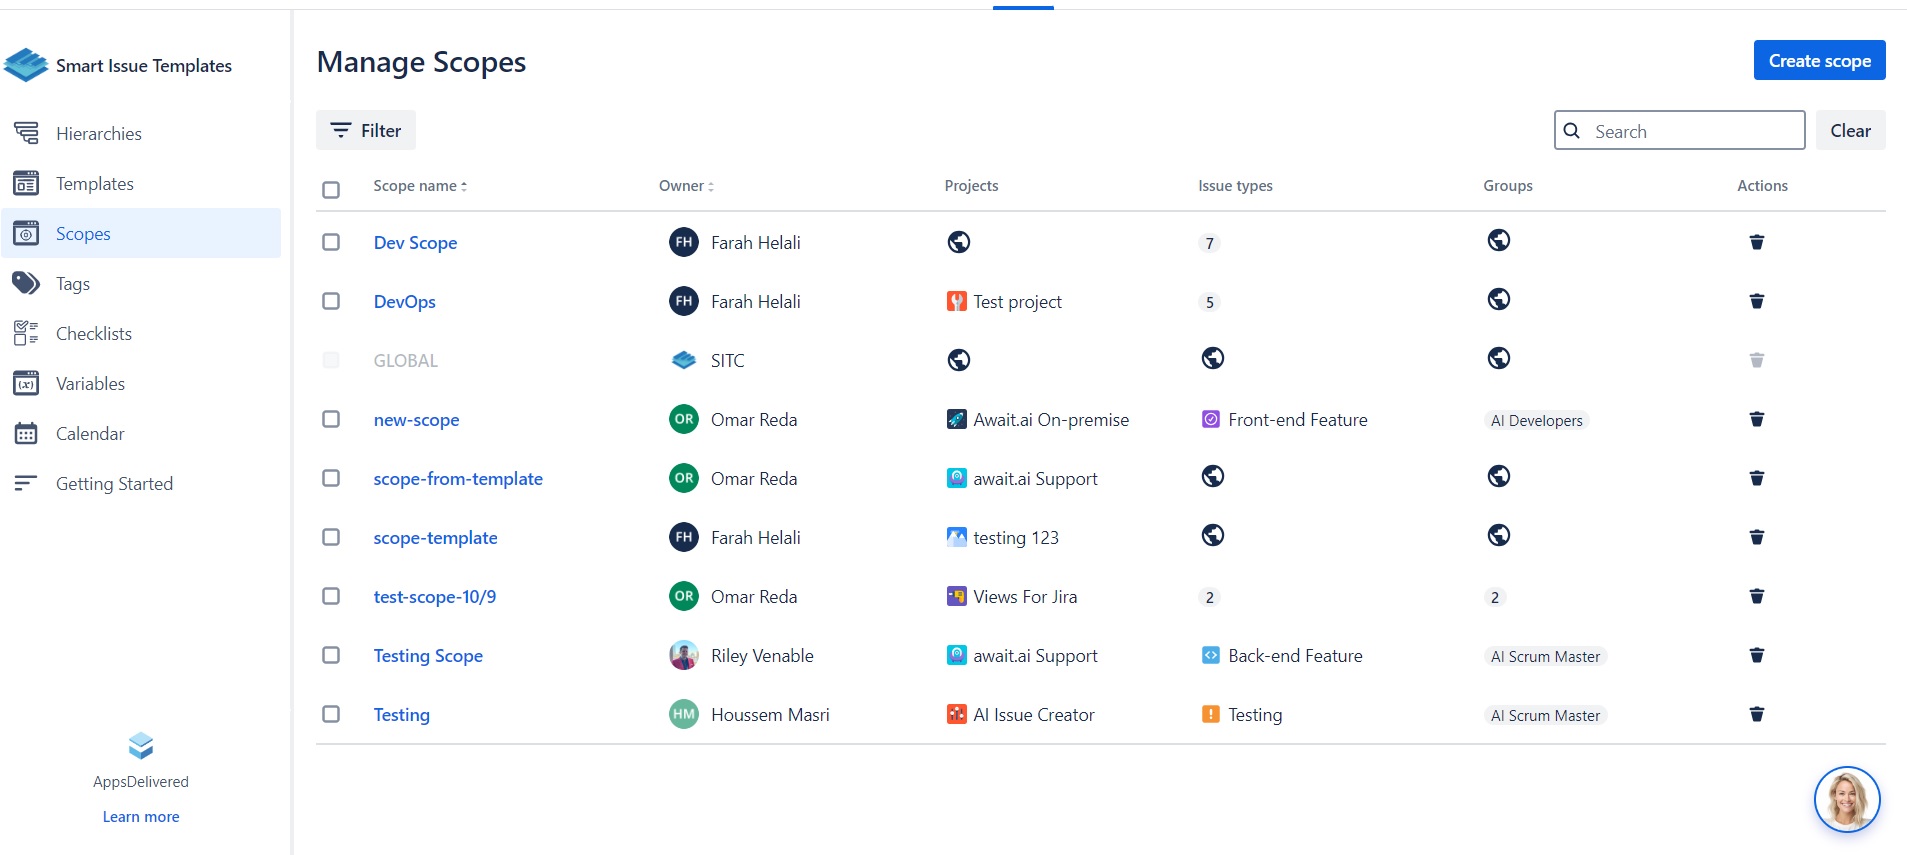The height and width of the screenshot is (855, 1907).
Task: Click the Calendar sidebar icon
Action: point(26,433)
